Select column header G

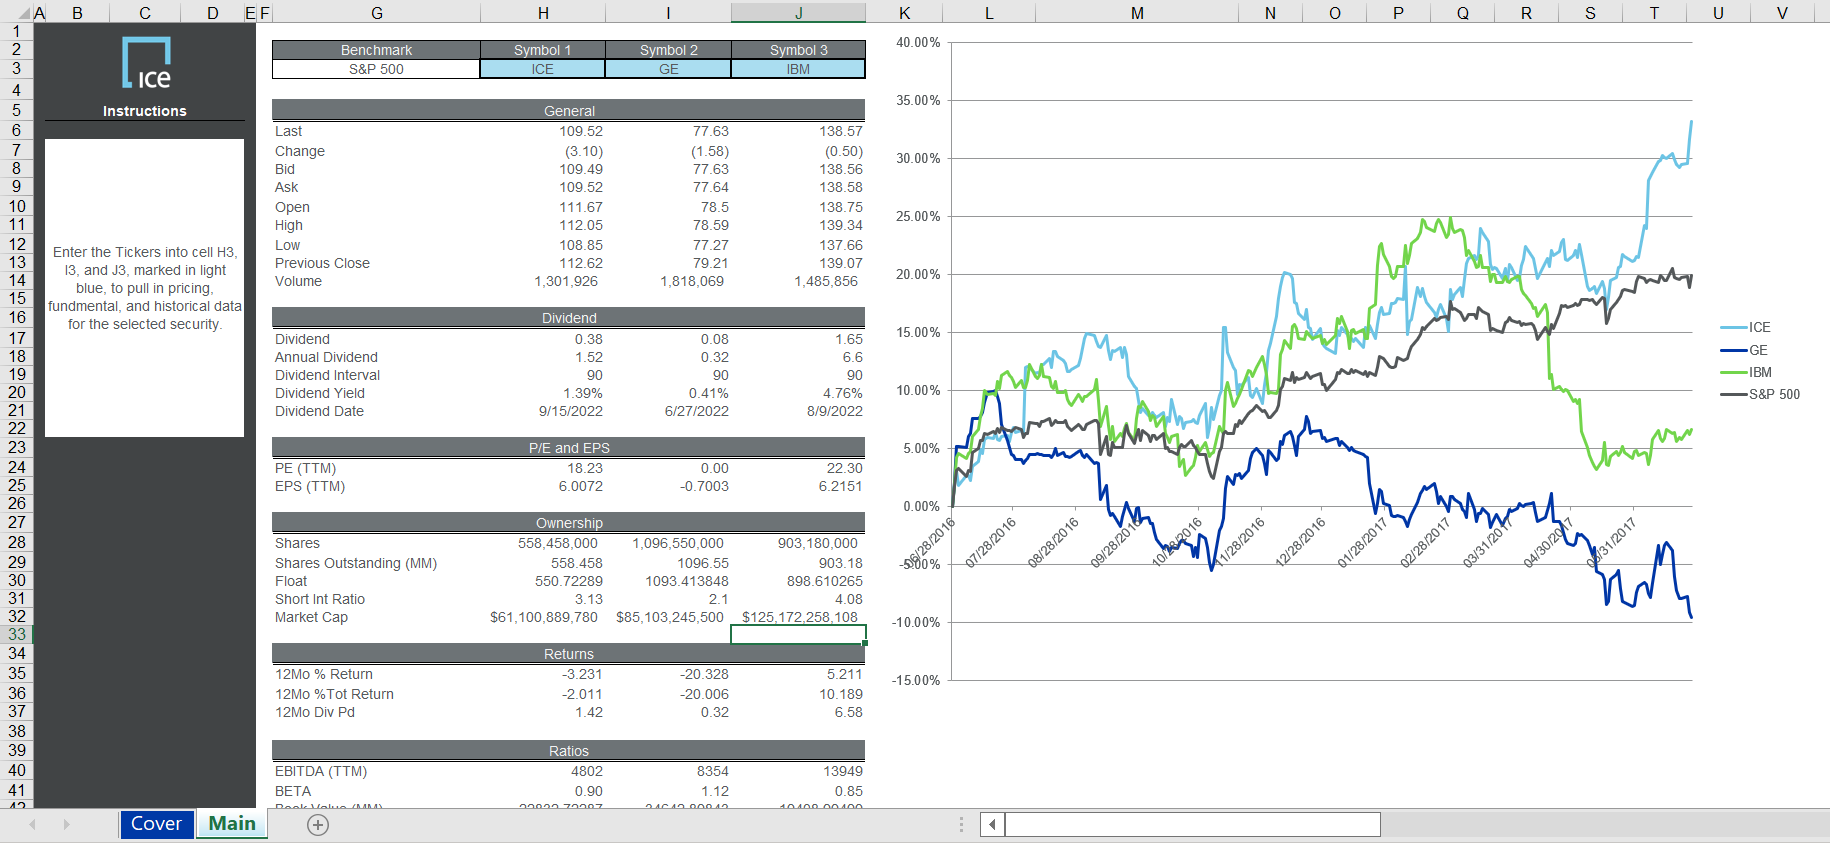[376, 13]
